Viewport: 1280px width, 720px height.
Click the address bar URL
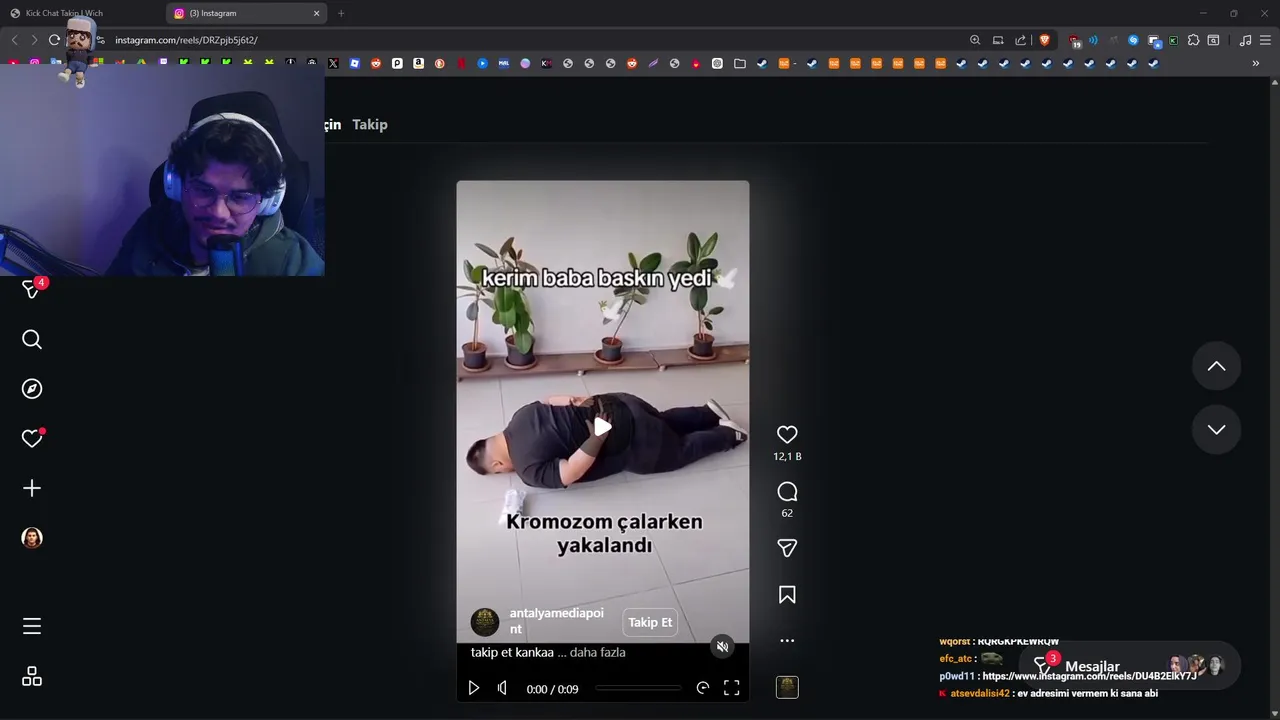pos(186,40)
